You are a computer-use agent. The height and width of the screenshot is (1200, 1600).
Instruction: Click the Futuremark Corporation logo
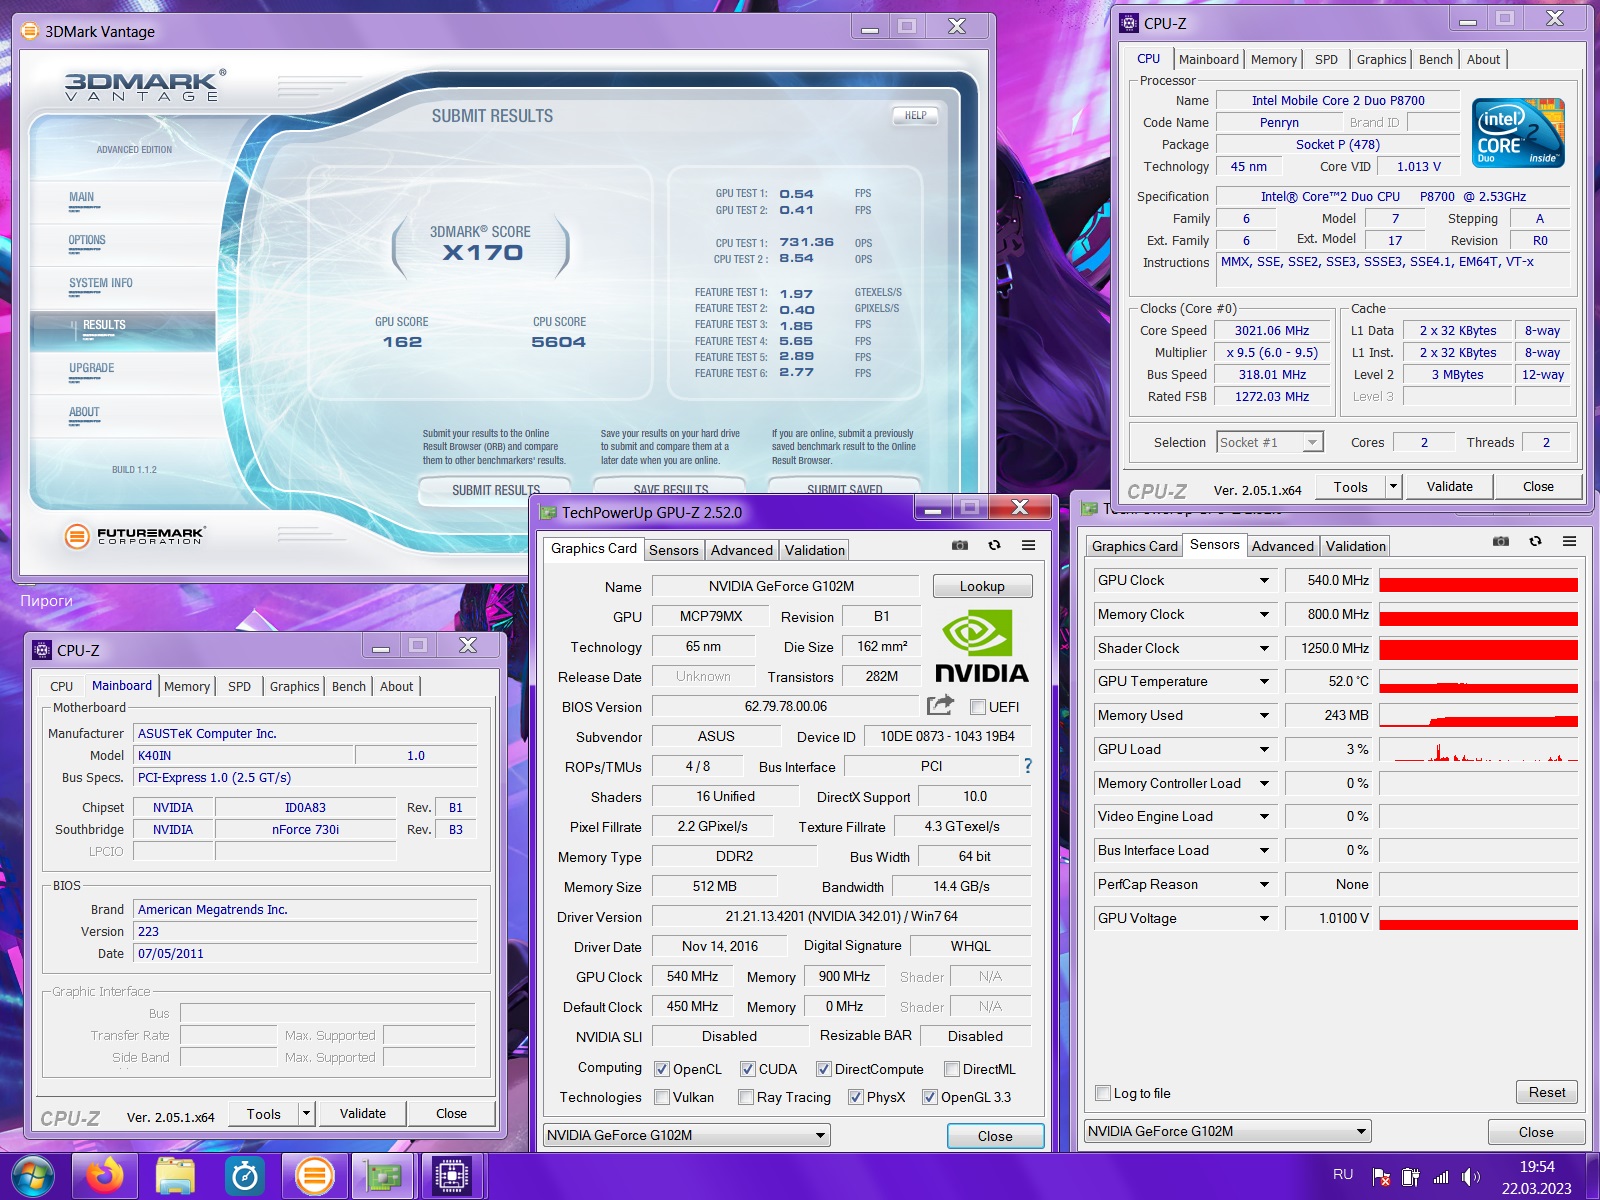tap(135, 536)
